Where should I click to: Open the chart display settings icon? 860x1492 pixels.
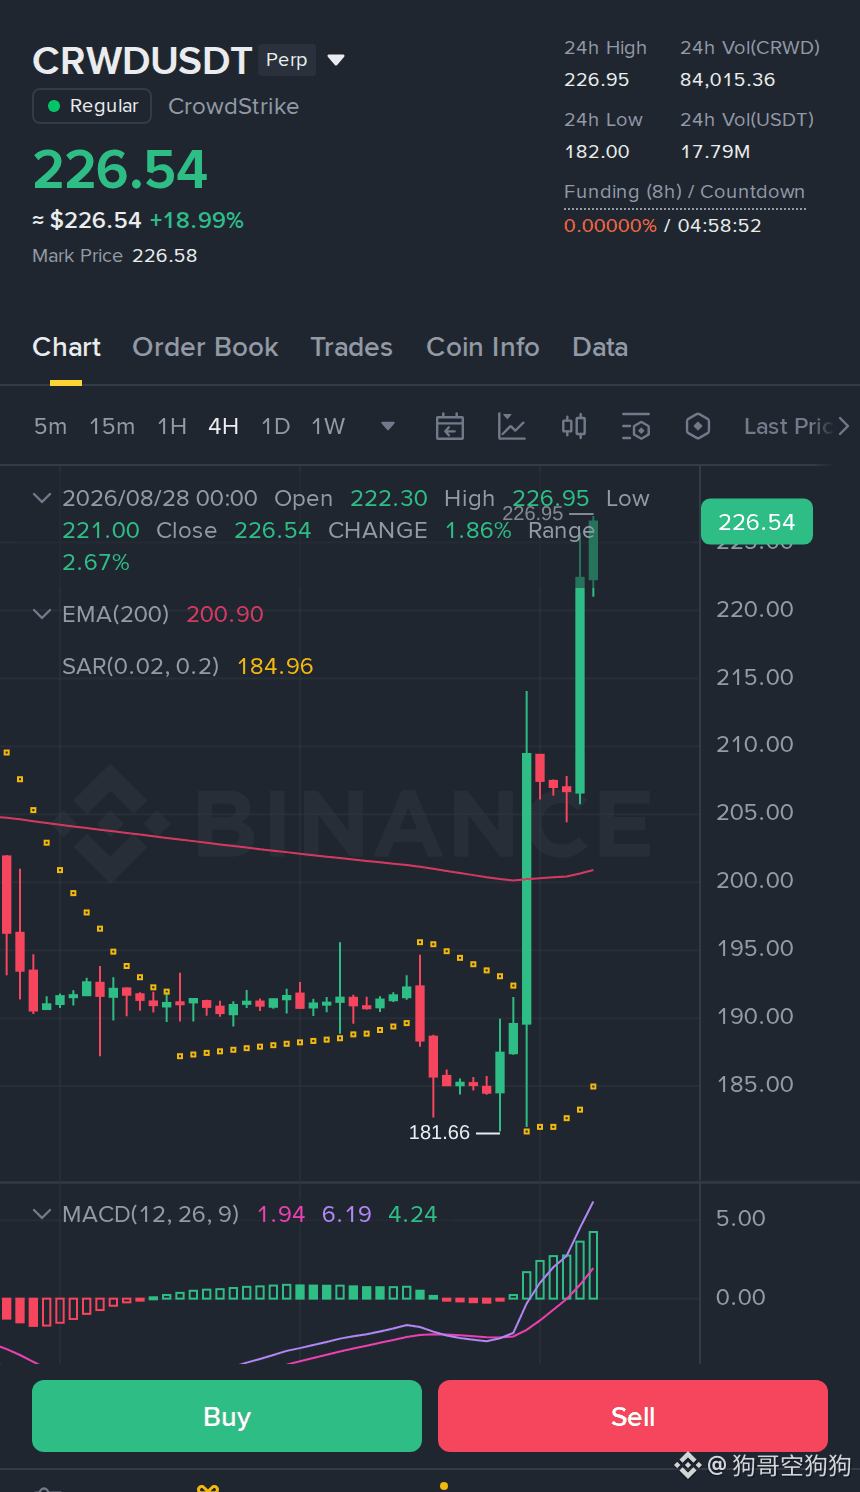pos(636,427)
